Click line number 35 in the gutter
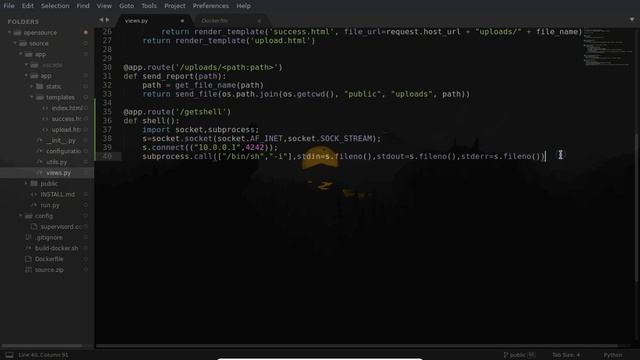 pyautogui.click(x=107, y=112)
